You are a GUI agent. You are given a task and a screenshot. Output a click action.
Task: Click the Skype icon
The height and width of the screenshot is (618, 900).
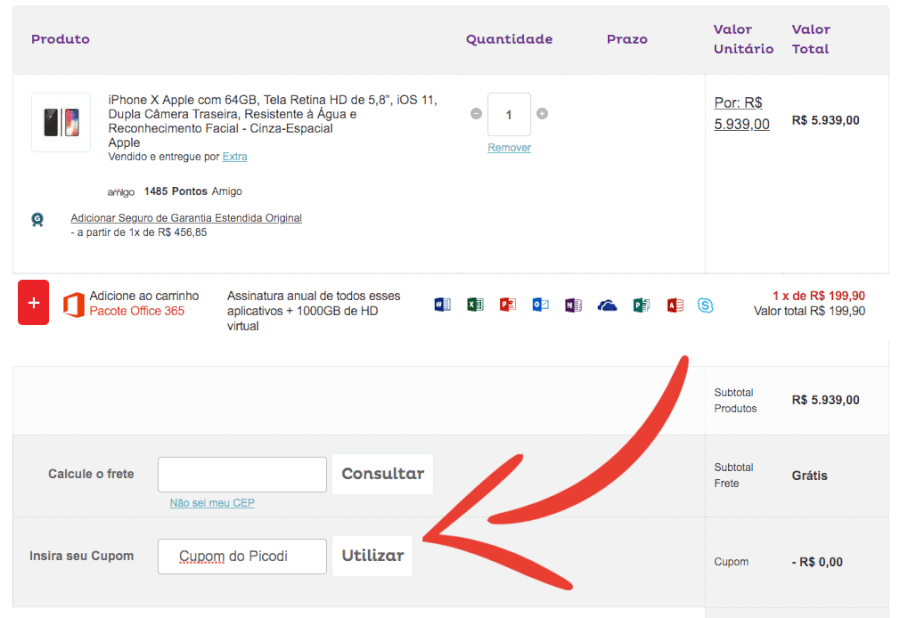point(706,305)
